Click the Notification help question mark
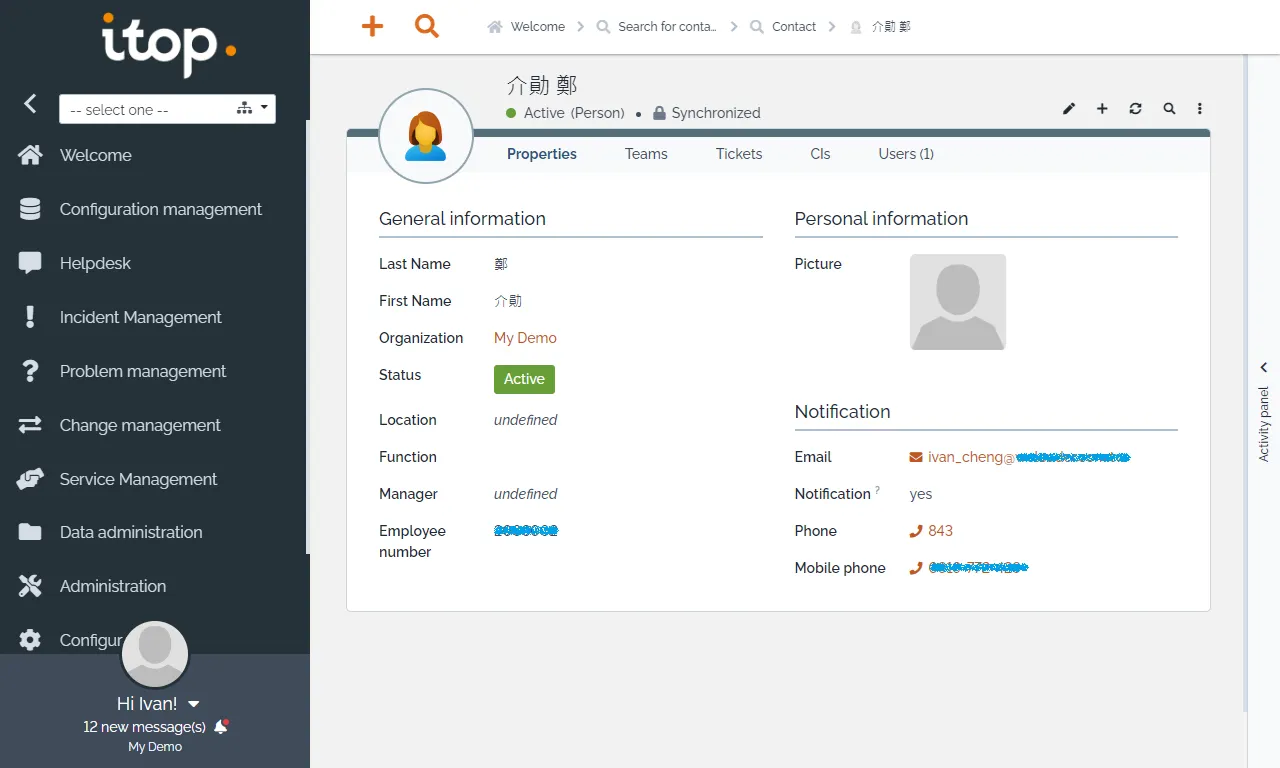Viewport: 1280px width, 768px height. [x=878, y=489]
